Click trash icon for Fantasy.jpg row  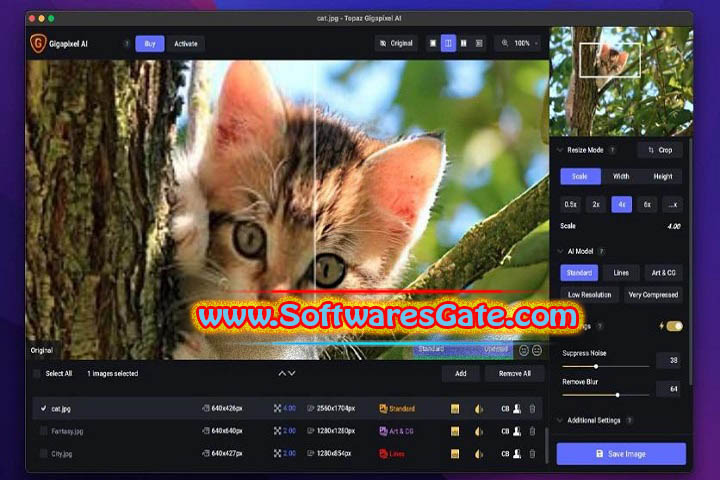tap(532, 431)
